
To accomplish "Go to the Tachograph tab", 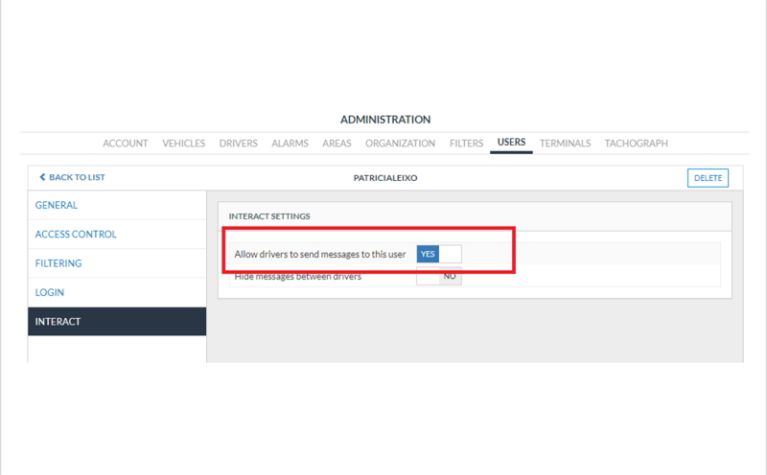I will click(636, 143).
